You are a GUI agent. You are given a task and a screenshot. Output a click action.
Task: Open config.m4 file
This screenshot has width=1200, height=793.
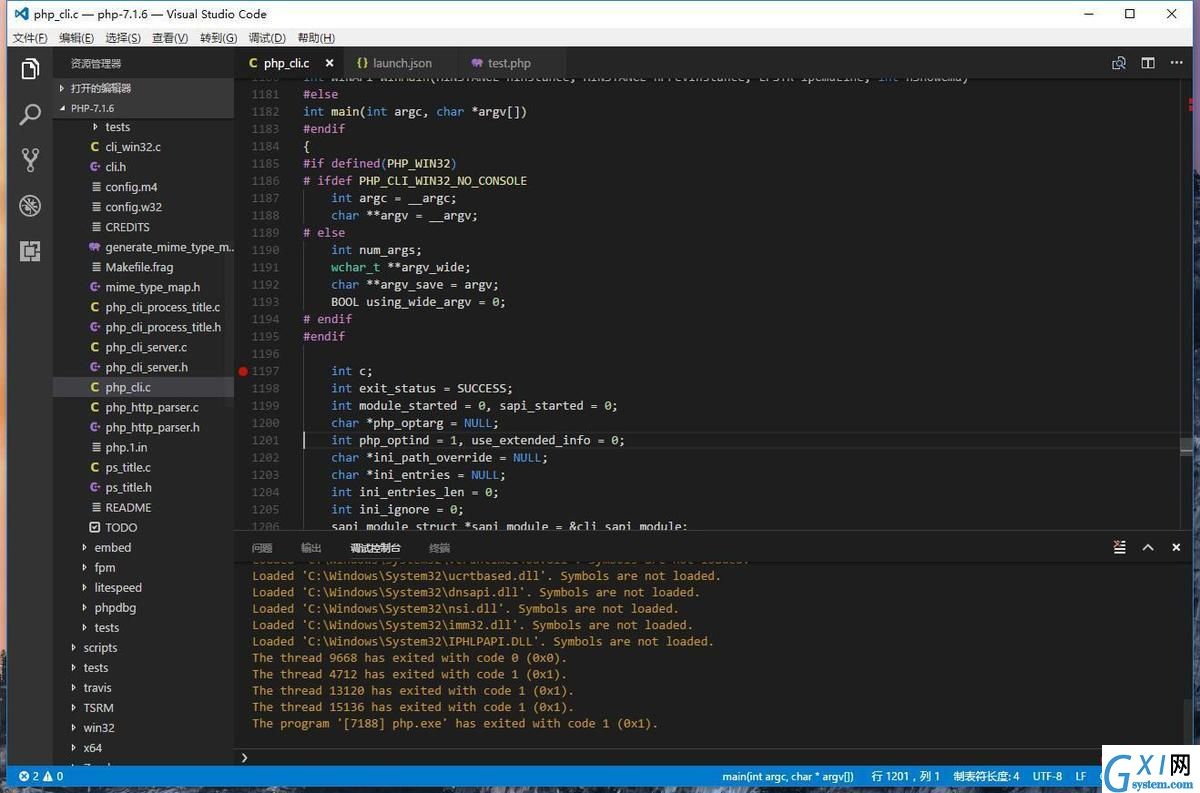[x=143, y=187]
